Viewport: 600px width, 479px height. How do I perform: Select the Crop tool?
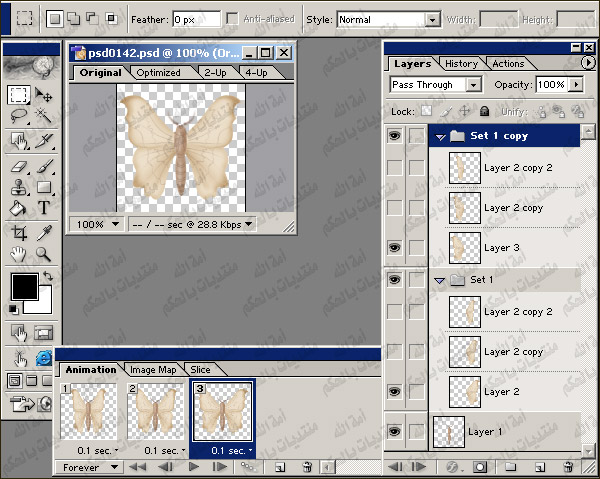18,232
